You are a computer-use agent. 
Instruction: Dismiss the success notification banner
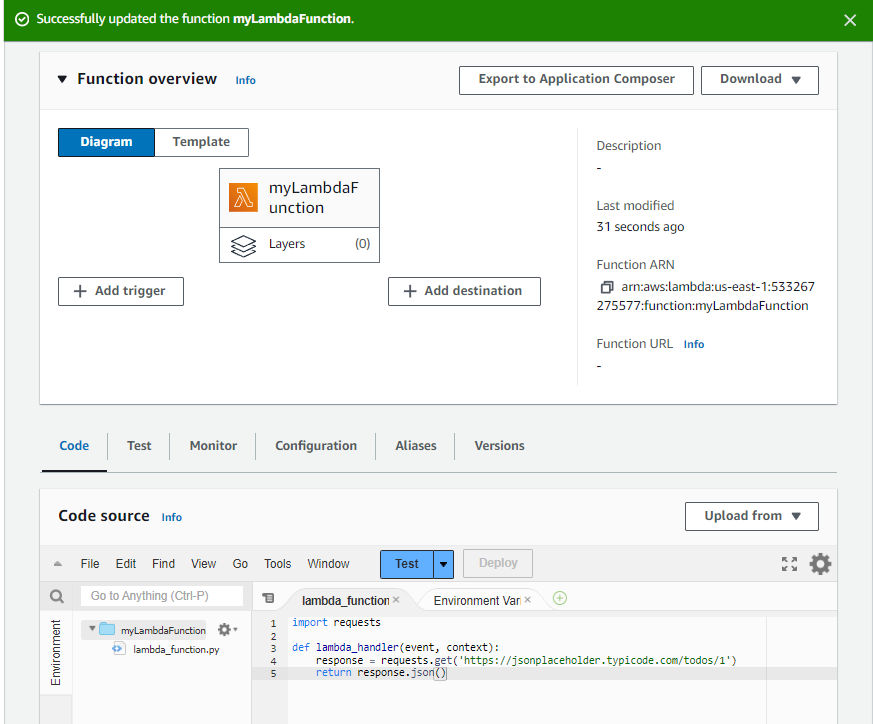click(x=849, y=20)
